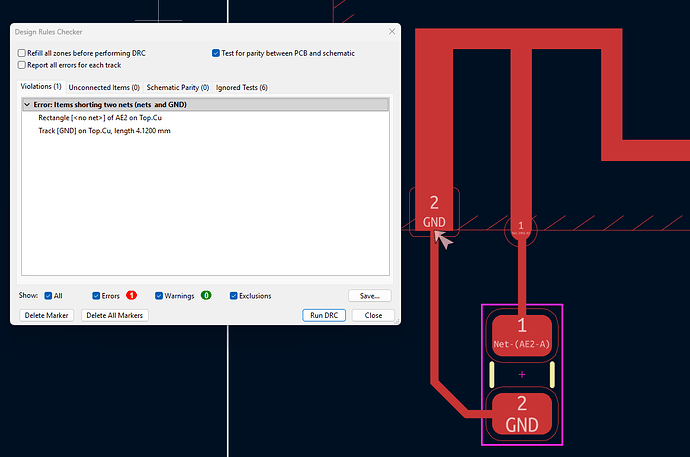This screenshot has height=457, width=690.
Task: Toggle the Warnings filter checkbox
Action: click(x=157, y=296)
